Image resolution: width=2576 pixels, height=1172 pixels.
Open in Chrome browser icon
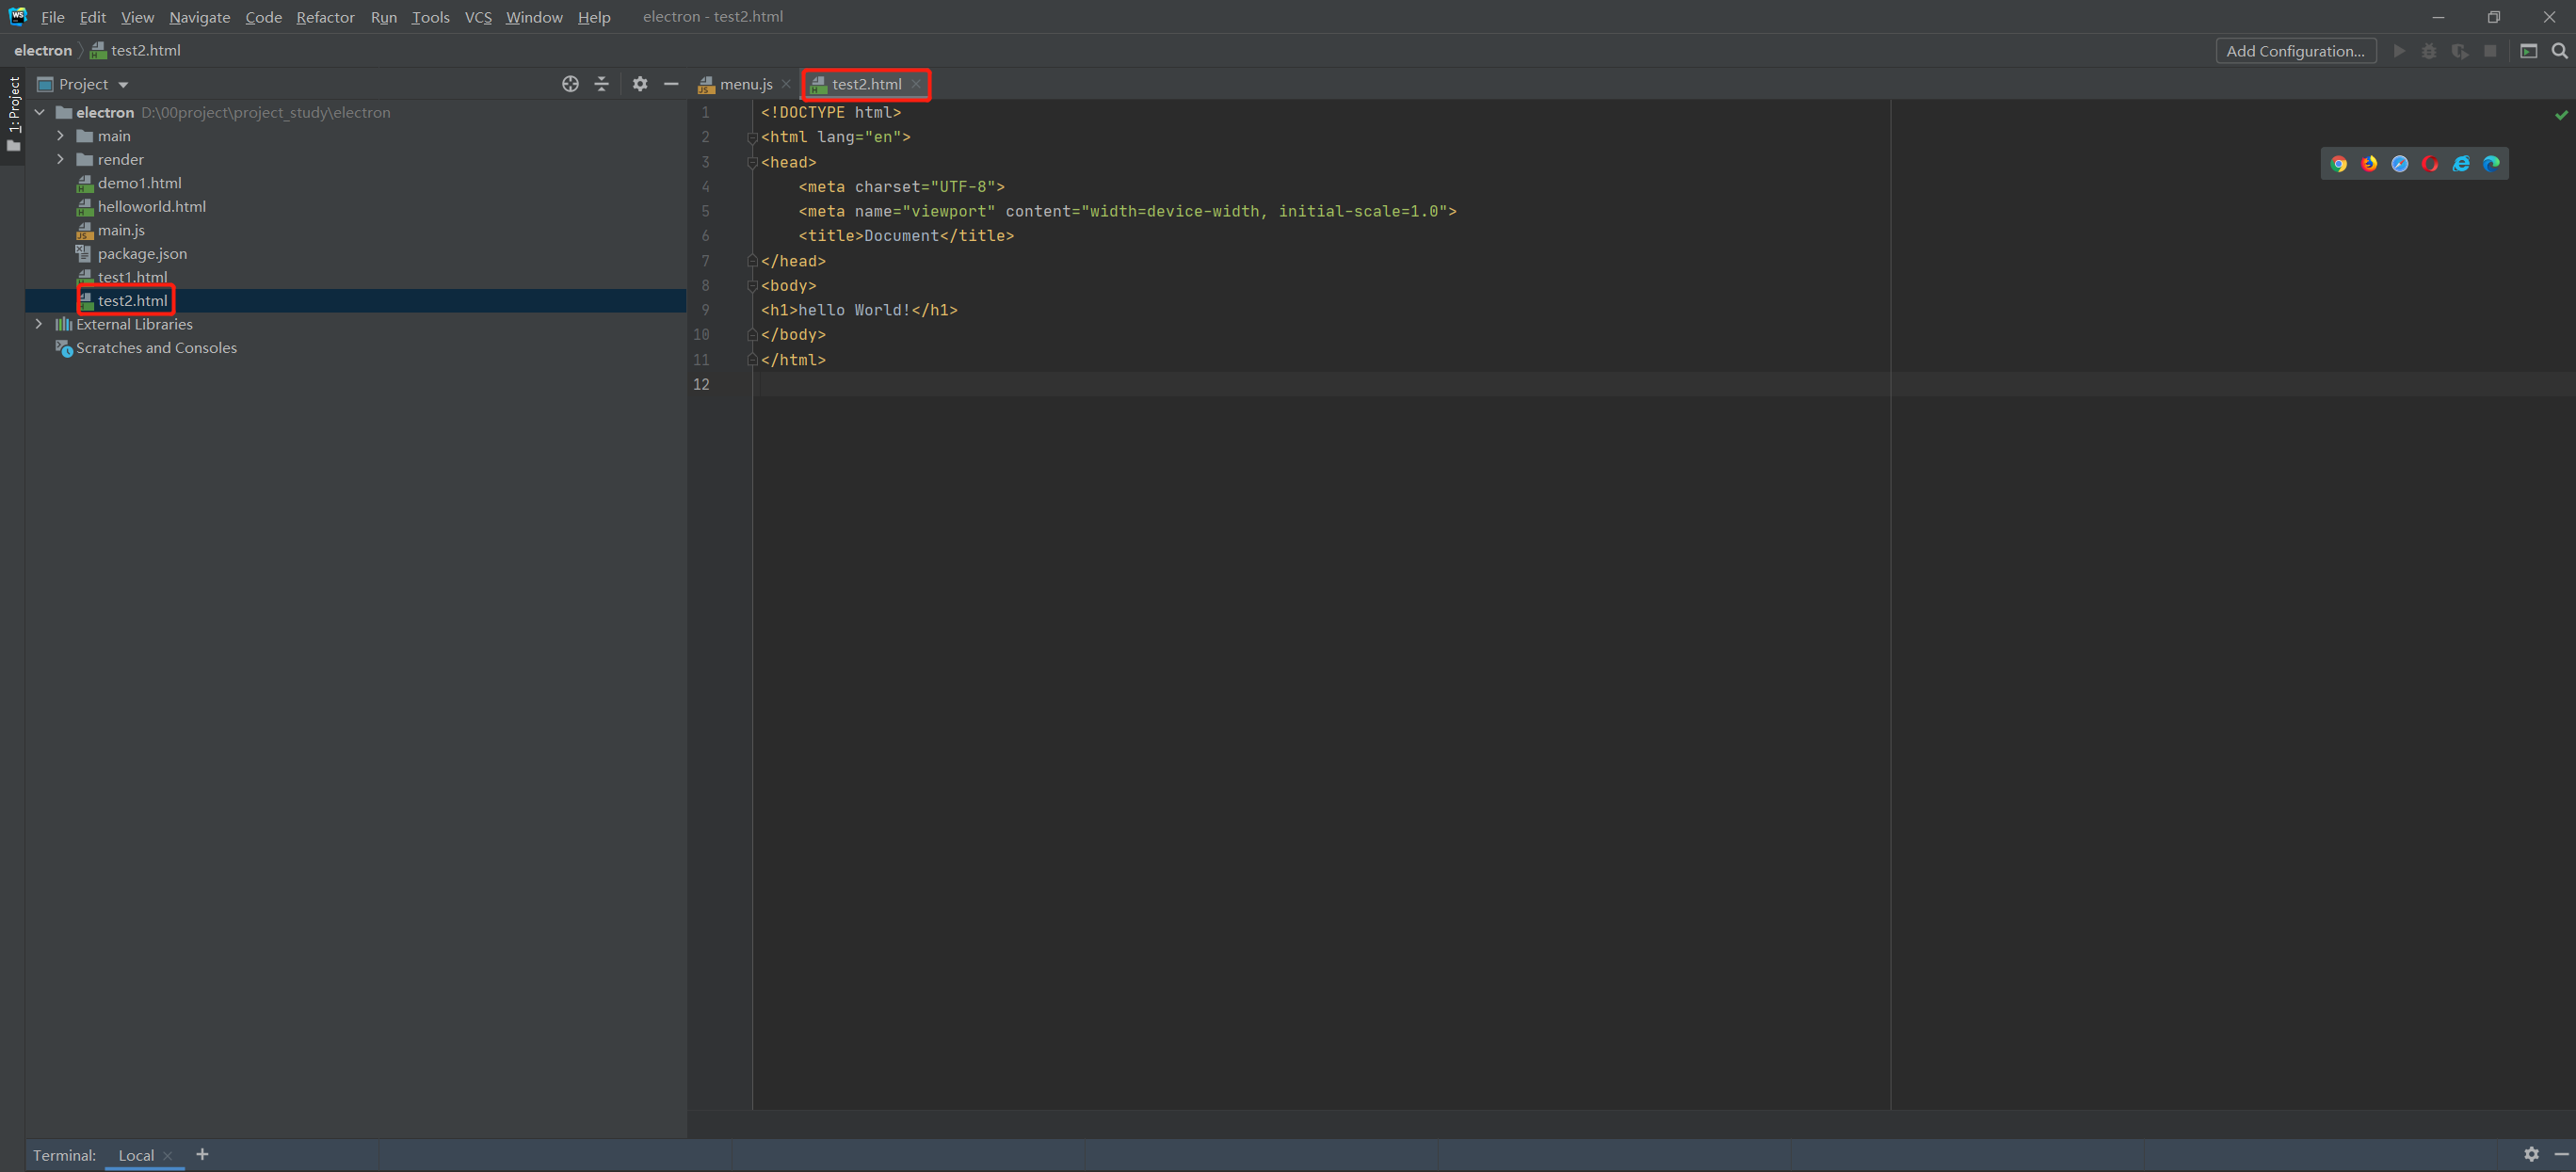click(x=2338, y=164)
